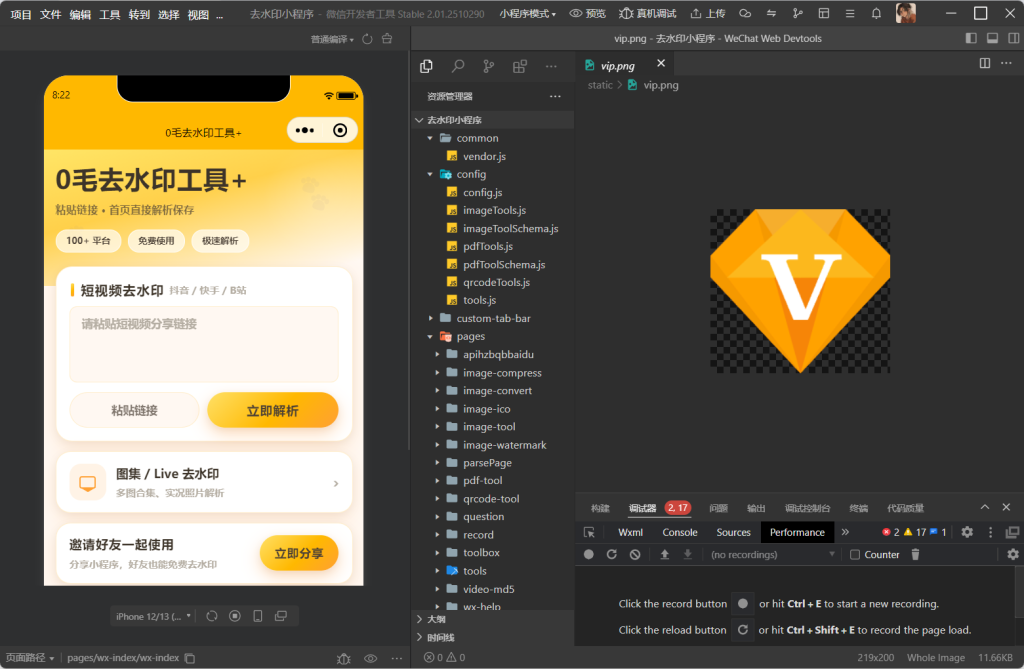This screenshot has height=669, width=1024.
Task: Tap the 立即解析 button
Action: point(273,410)
